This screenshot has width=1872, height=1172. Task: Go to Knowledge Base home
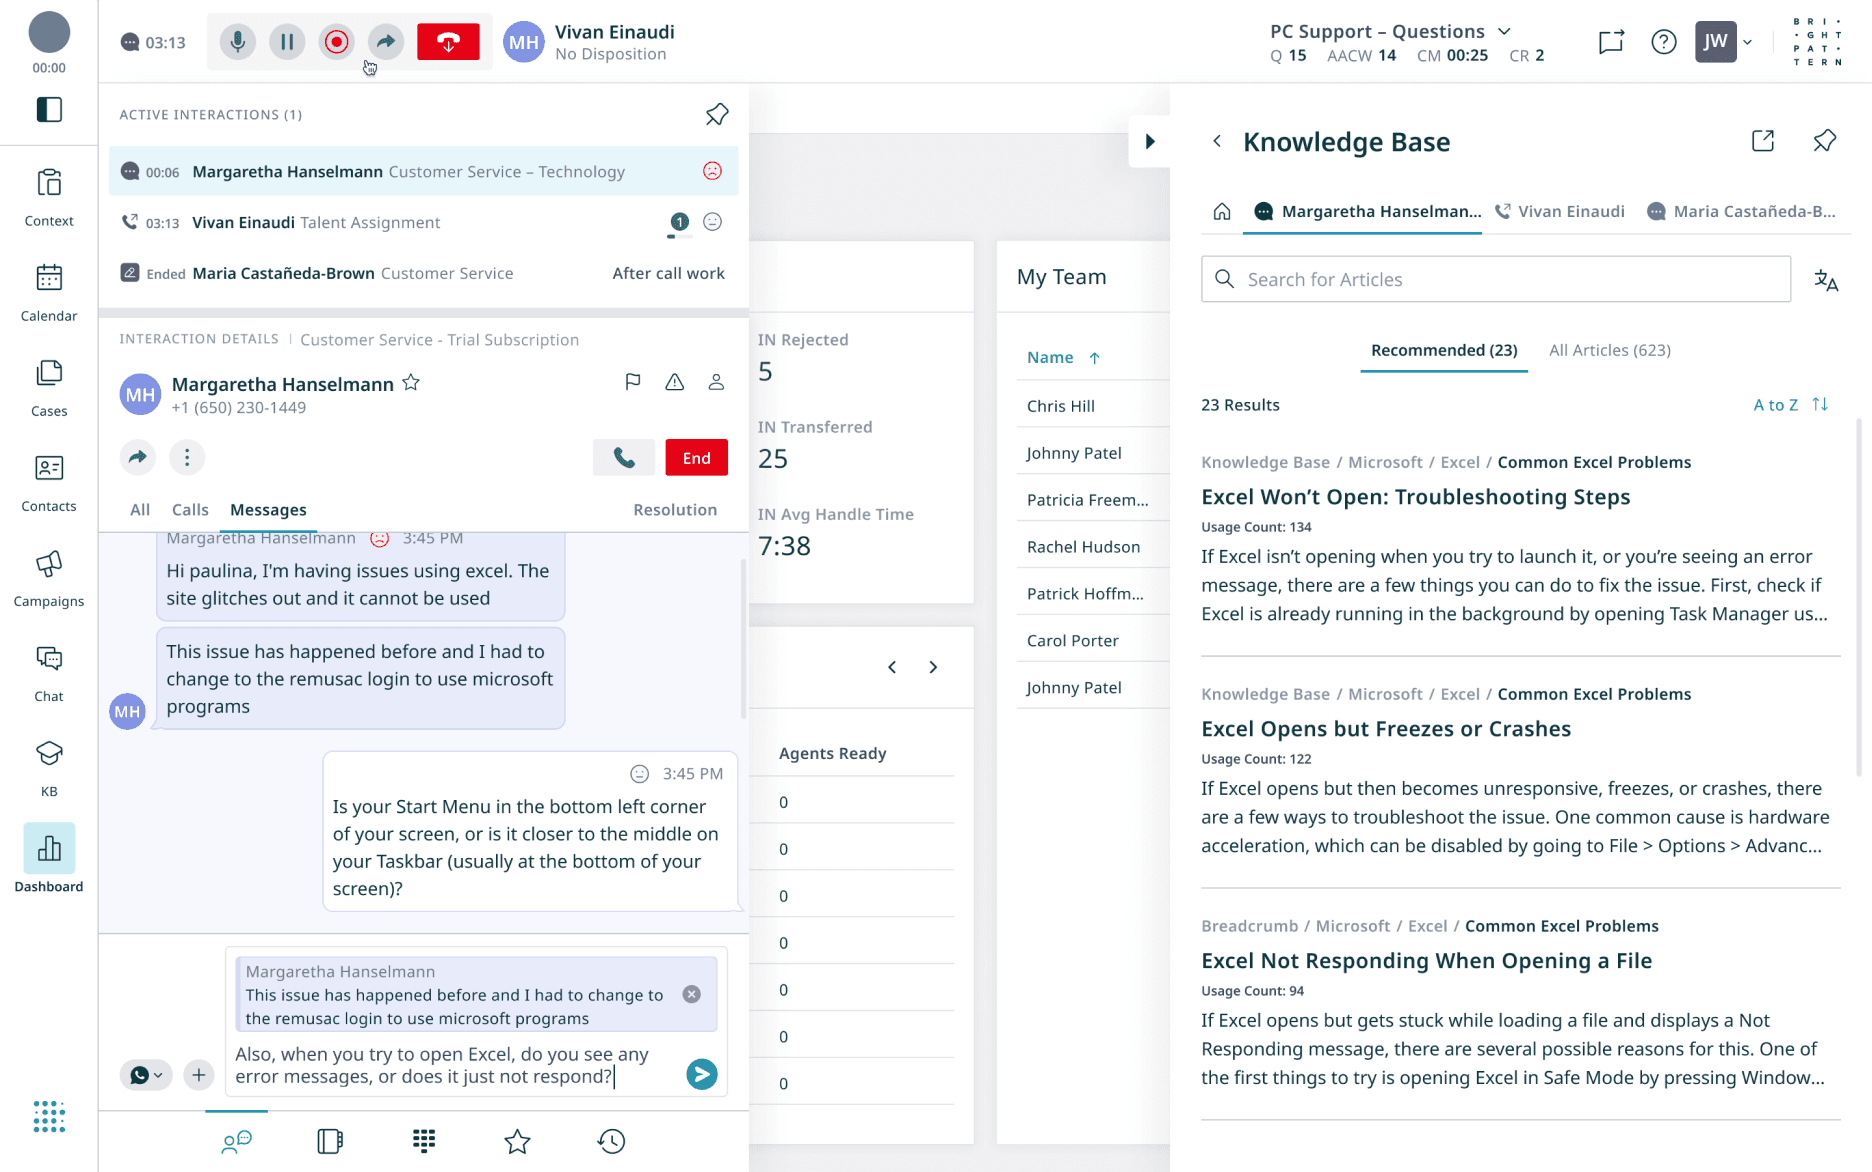click(x=1222, y=211)
